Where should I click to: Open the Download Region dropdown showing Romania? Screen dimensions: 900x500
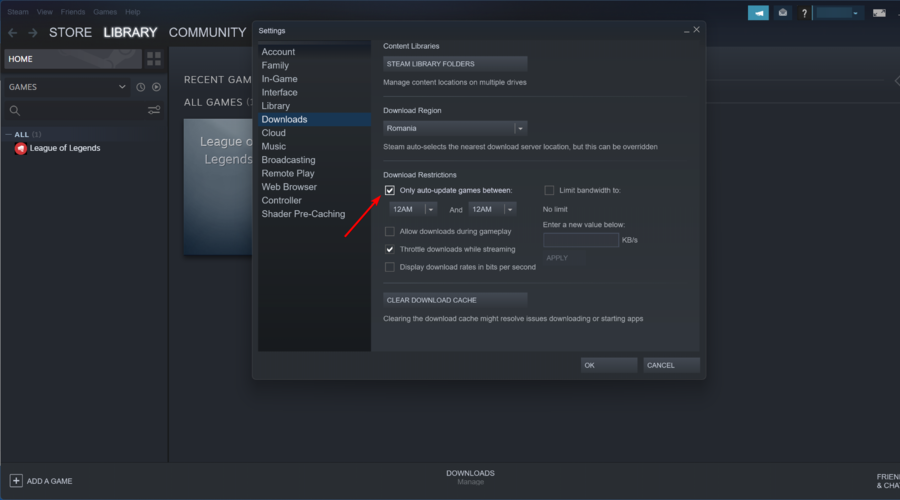click(x=455, y=128)
